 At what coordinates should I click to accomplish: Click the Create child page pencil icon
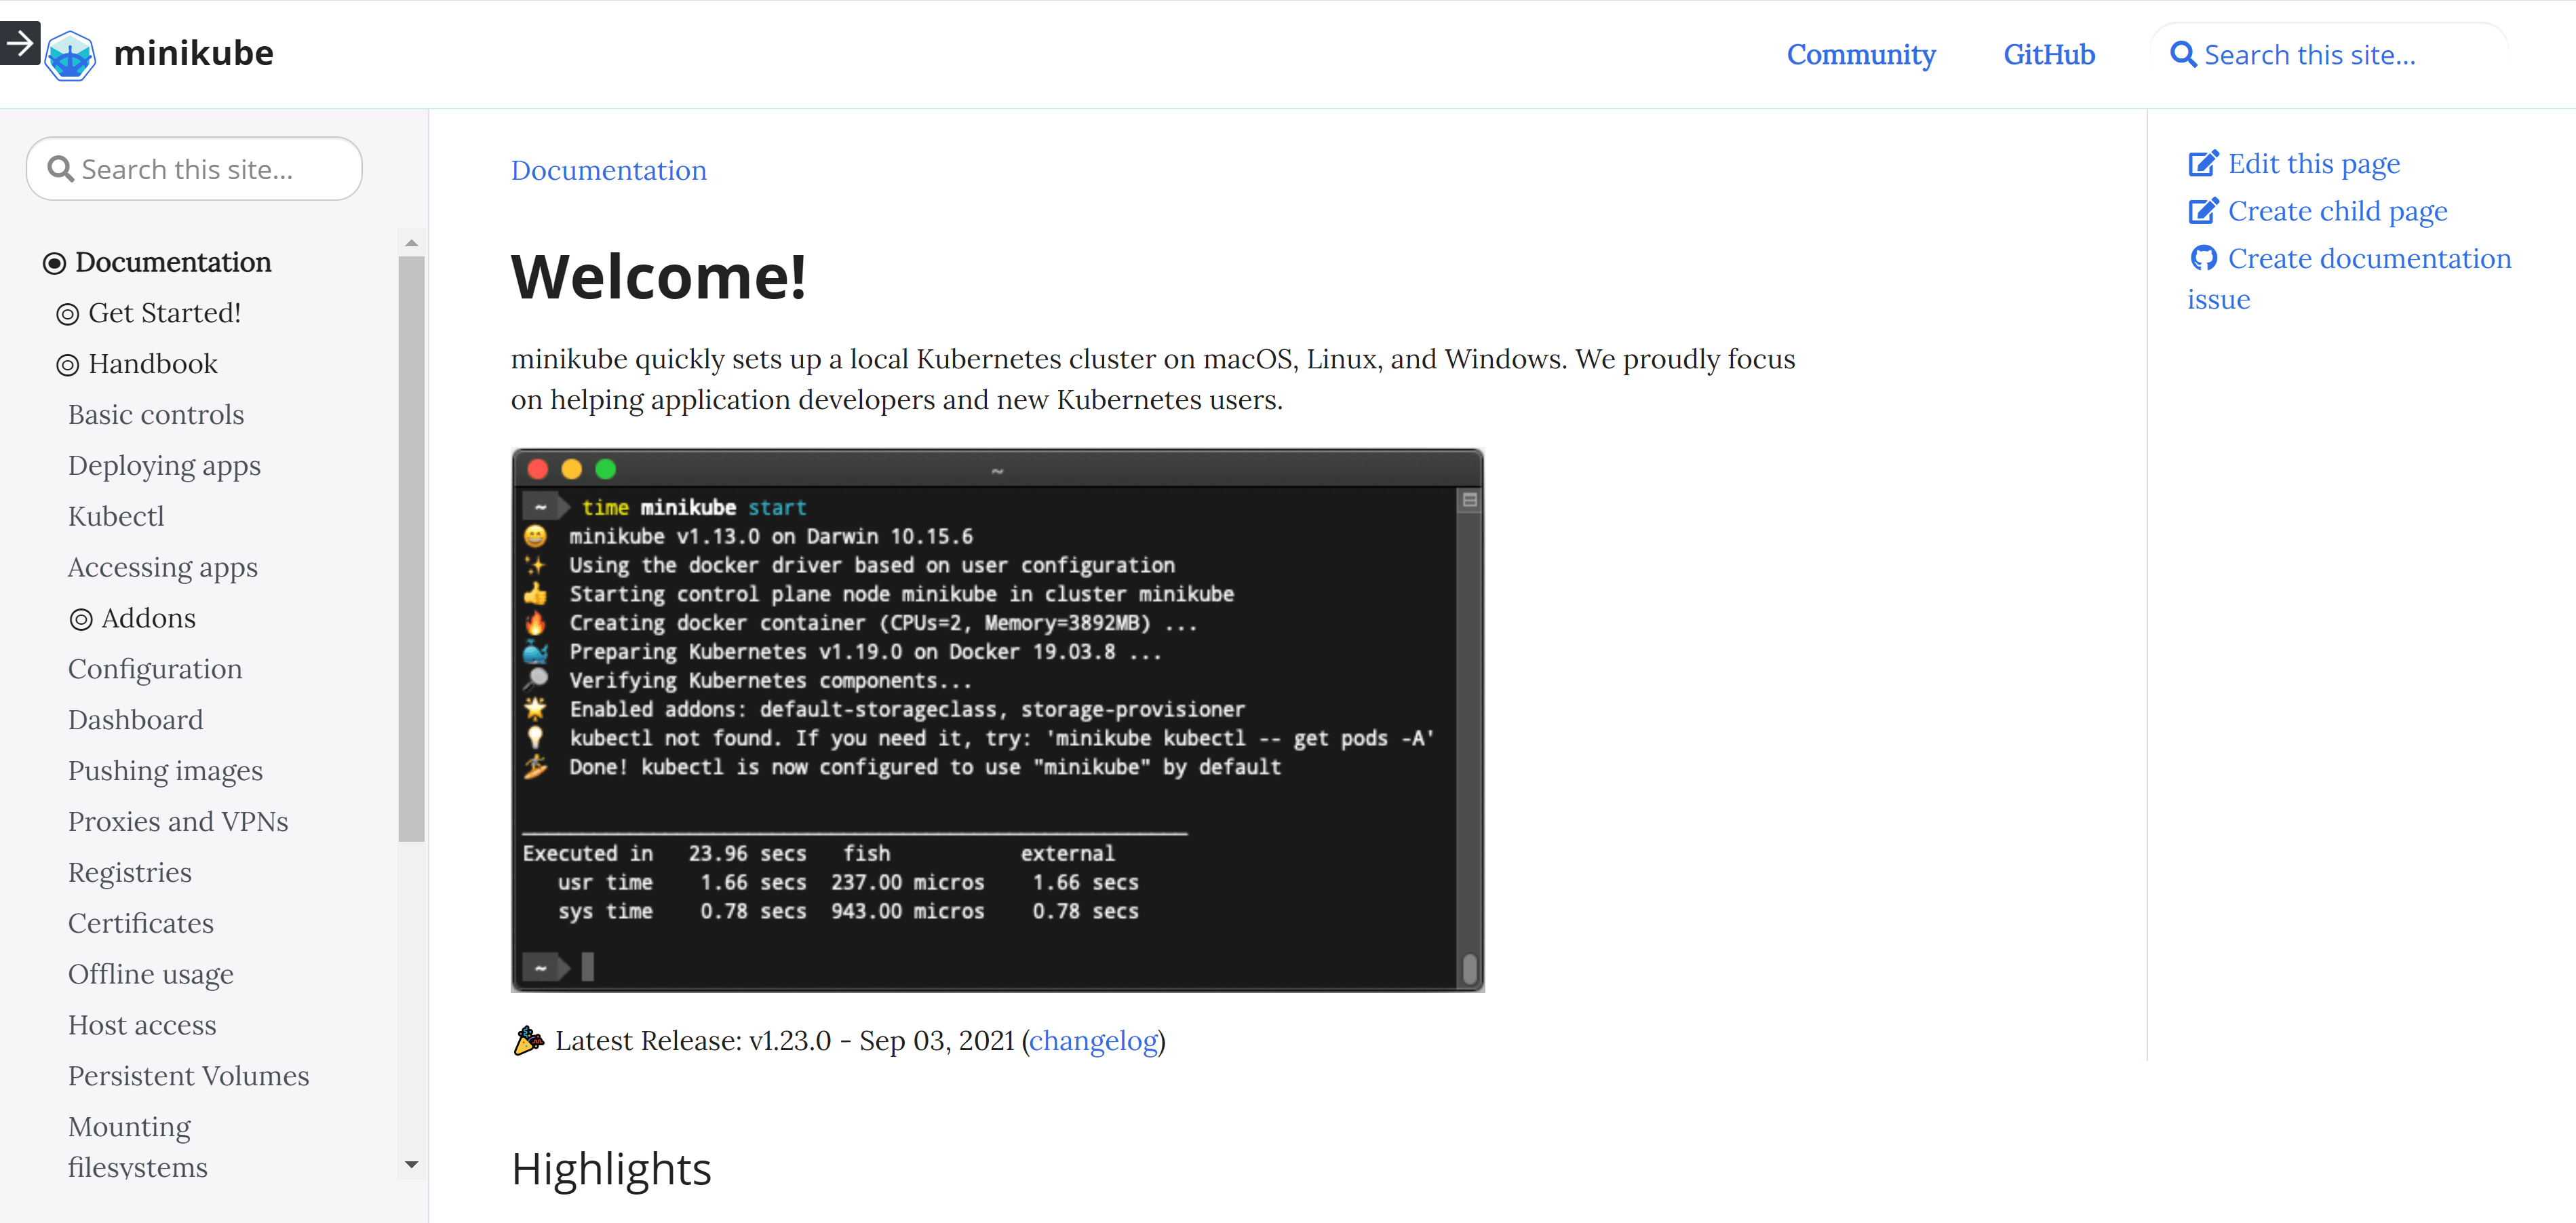tap(2203, 211)
